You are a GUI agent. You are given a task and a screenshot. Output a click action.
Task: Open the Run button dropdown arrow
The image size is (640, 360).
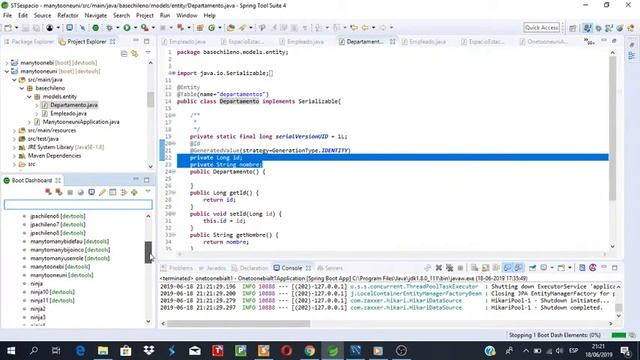click(135, 28)
